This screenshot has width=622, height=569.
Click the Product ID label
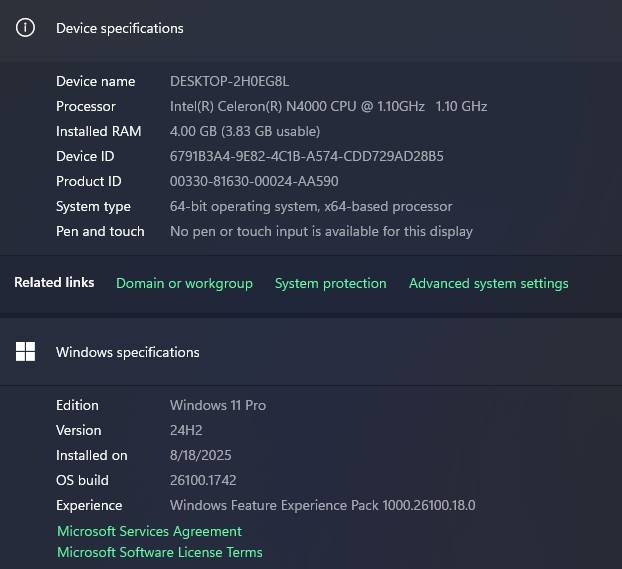click(89, 181)
